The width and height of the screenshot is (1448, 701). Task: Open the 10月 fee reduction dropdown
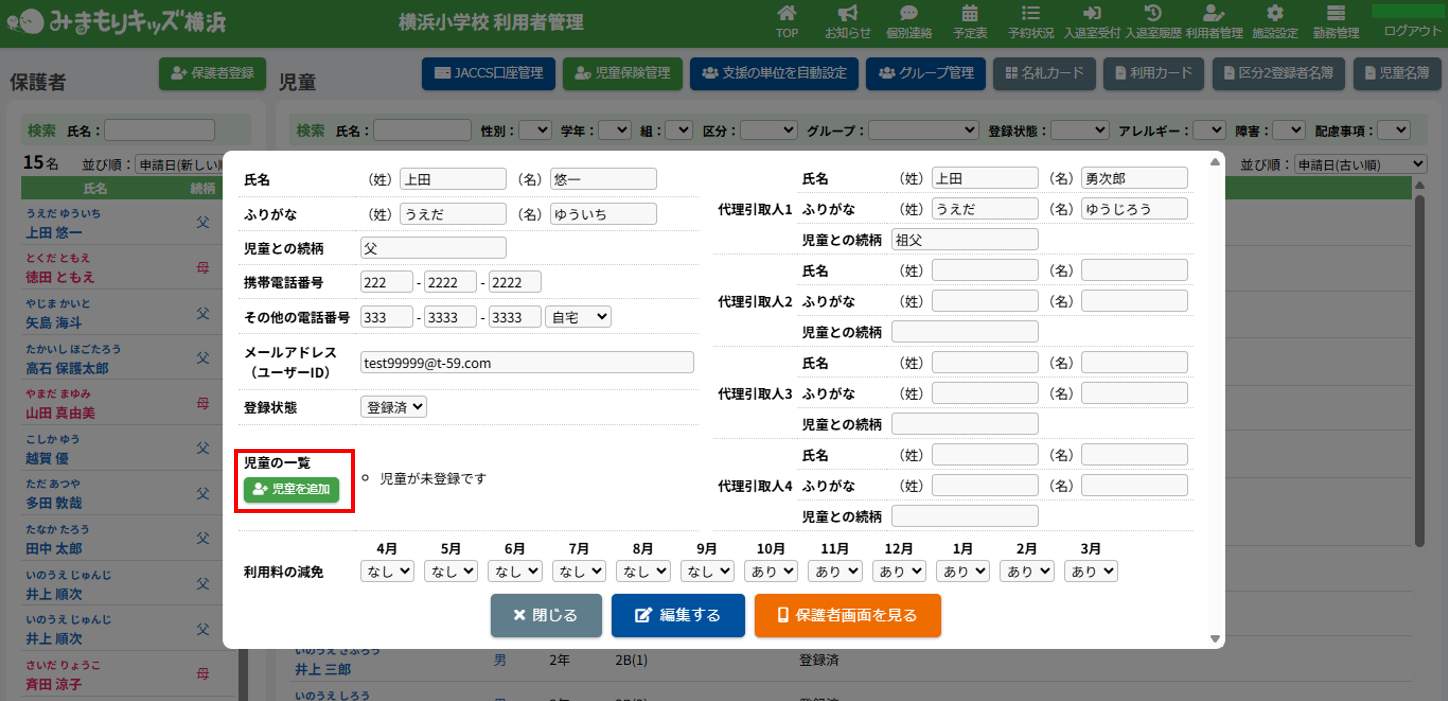click(x=771, y=571)
